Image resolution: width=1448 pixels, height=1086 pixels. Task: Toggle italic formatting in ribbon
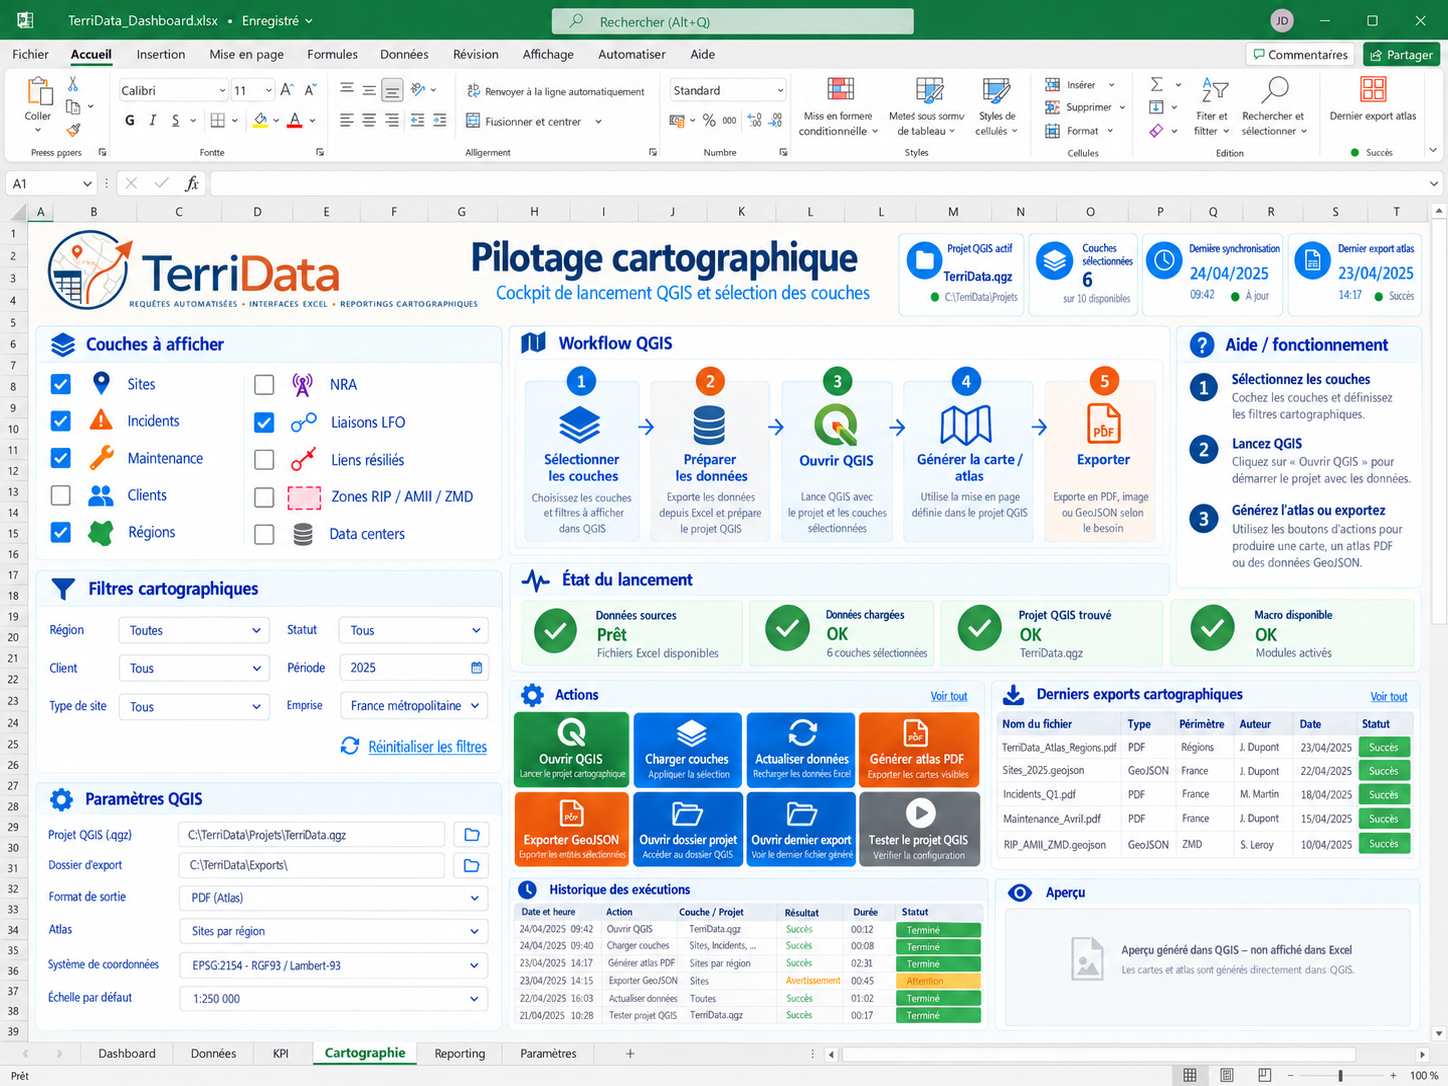(x=152, y=121)
